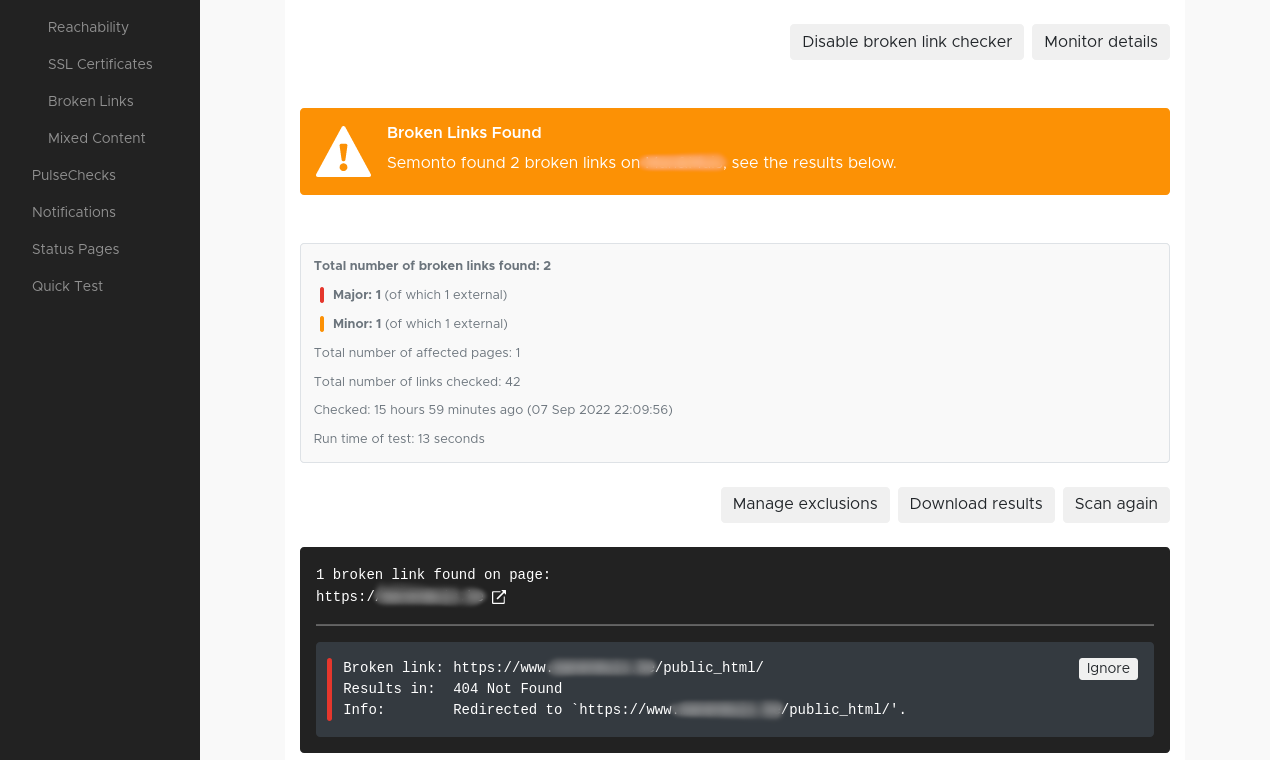
Task: Launch Quick Test from the sidebar
Action: pyautogui.click(x=67, y=286)
